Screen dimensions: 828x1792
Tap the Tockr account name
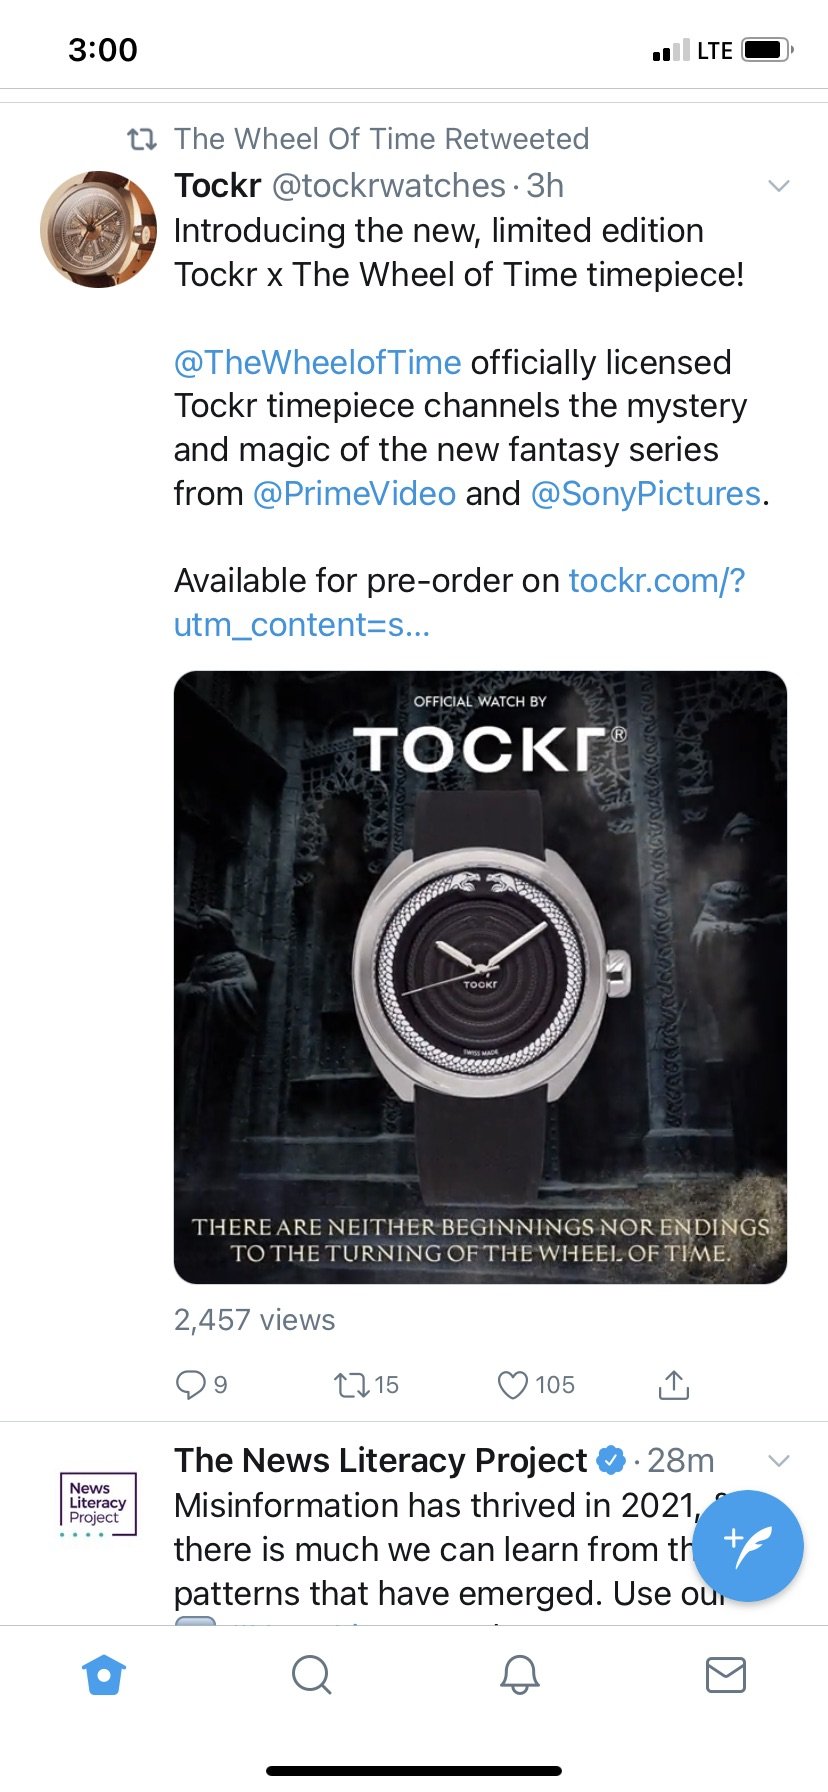[x=218, y=186]
